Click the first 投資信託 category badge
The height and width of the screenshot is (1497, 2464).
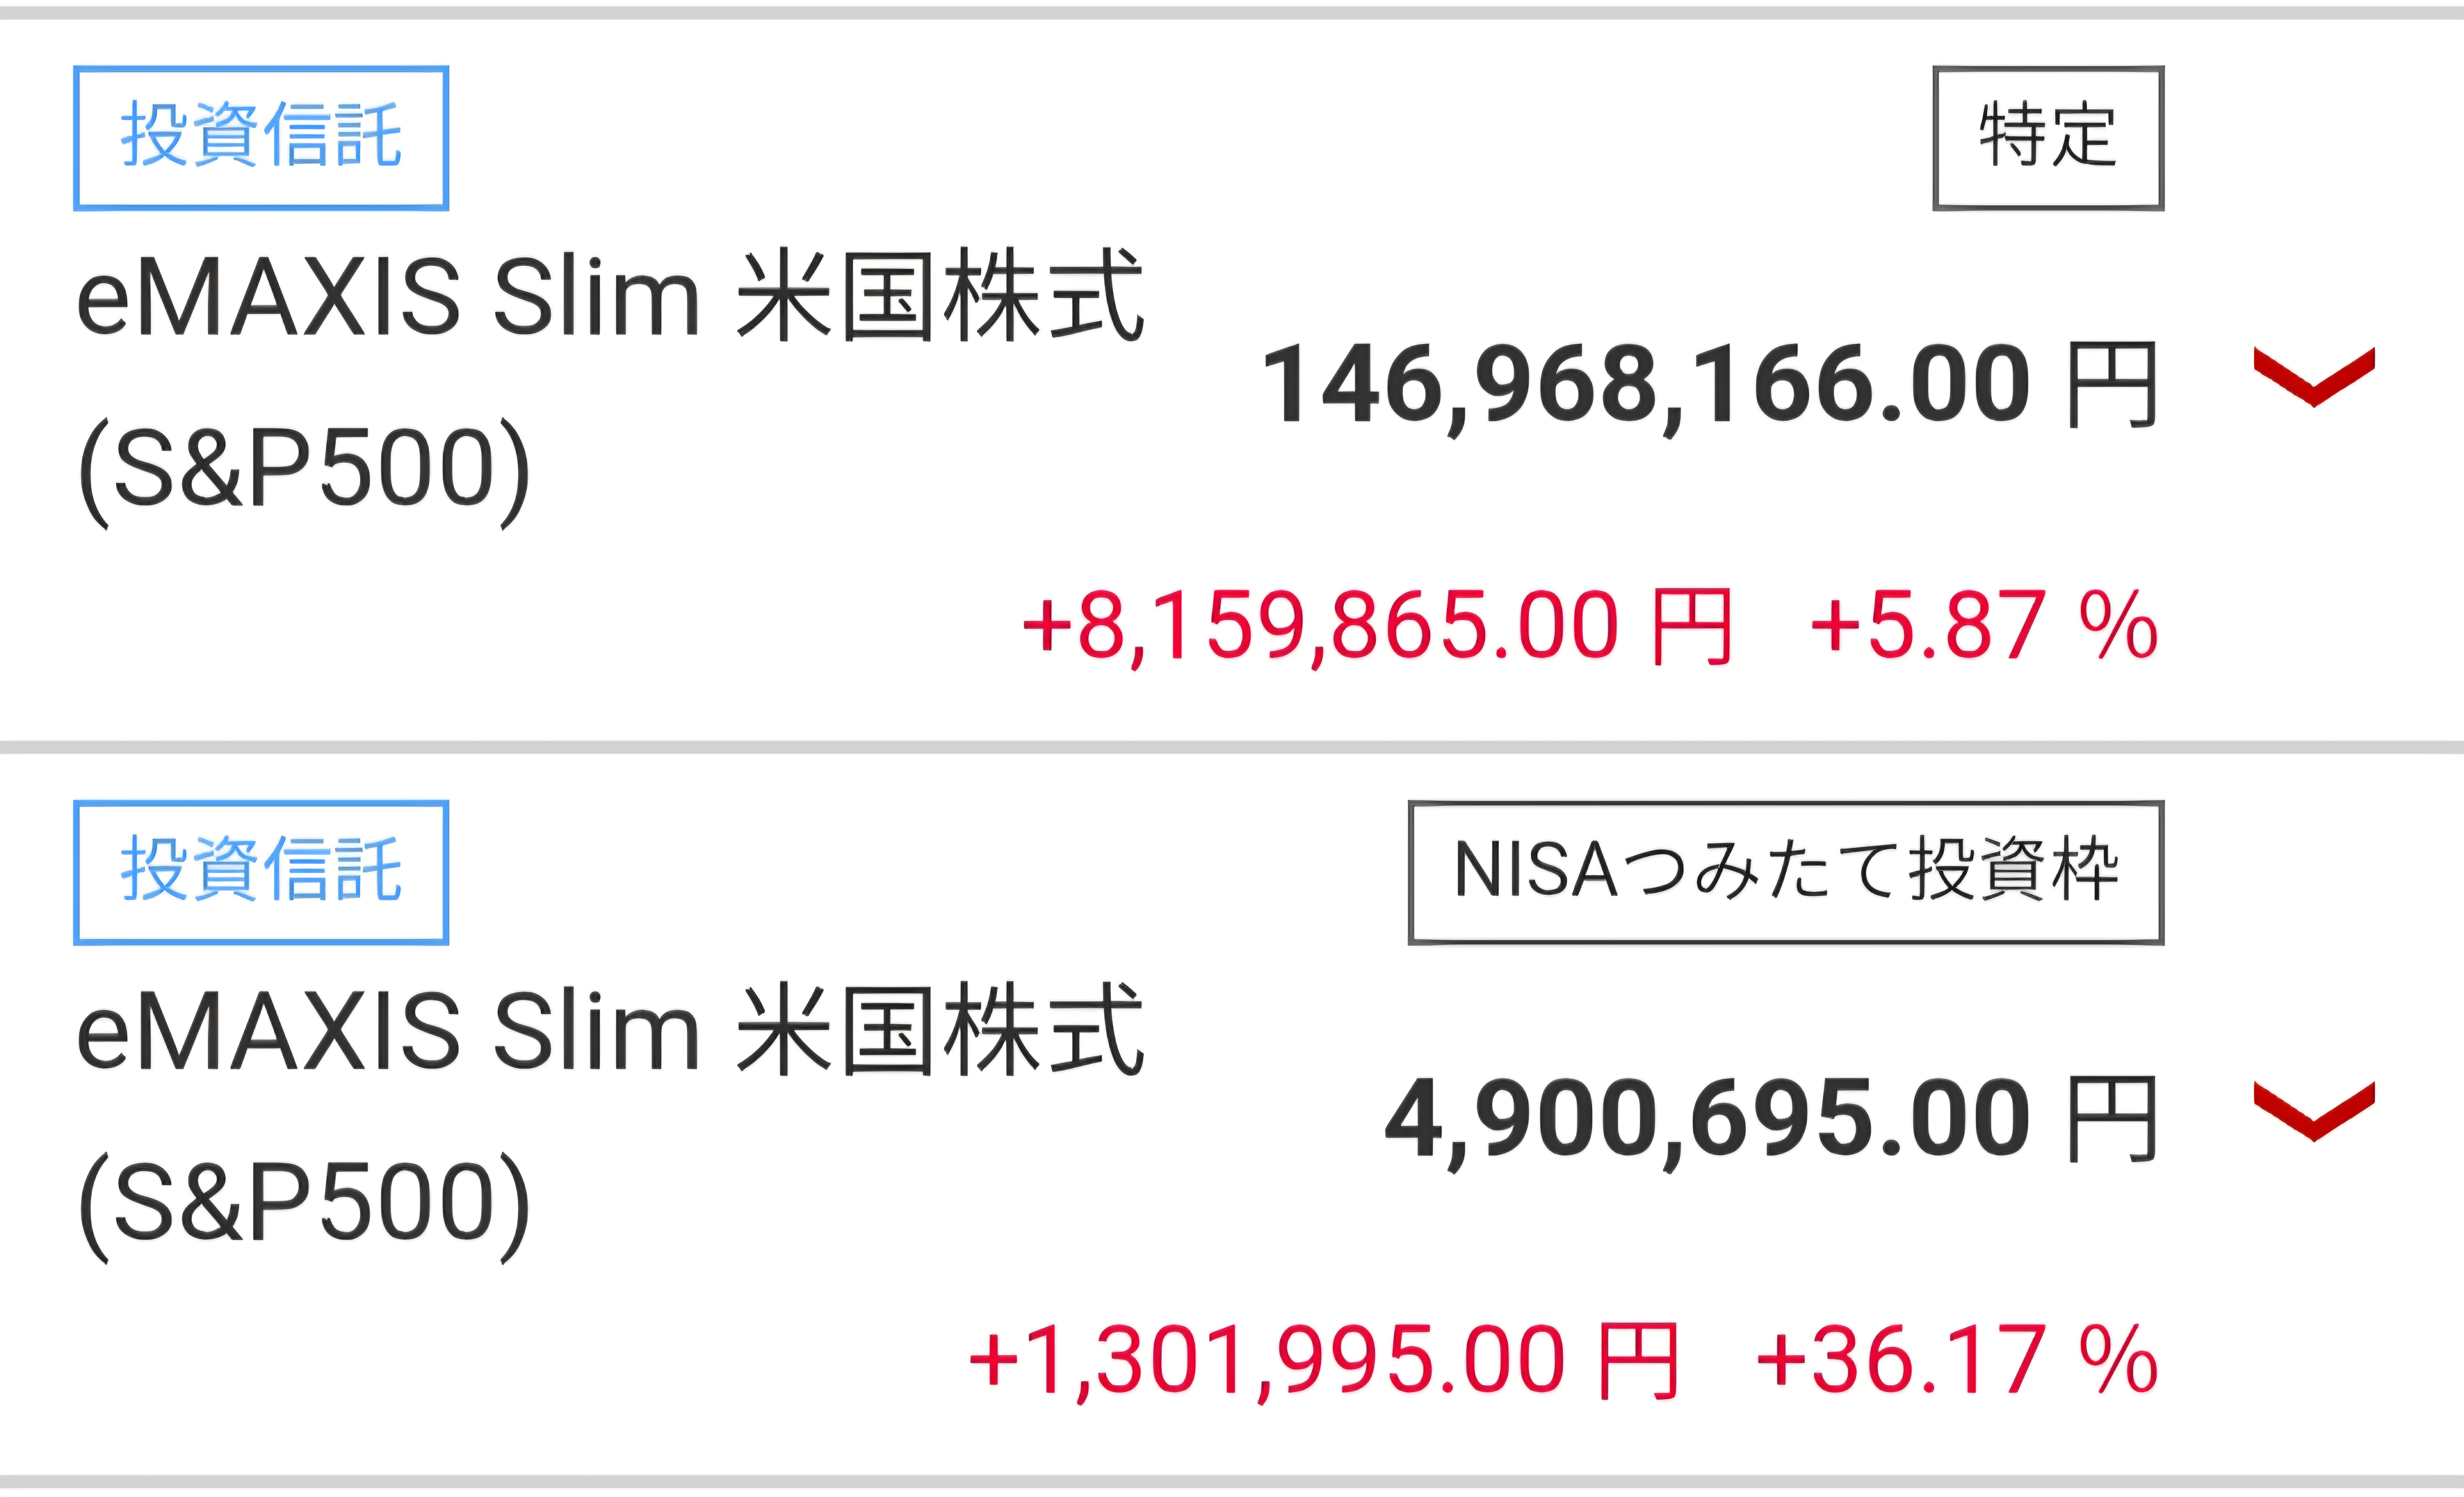(x=261, y=138)
